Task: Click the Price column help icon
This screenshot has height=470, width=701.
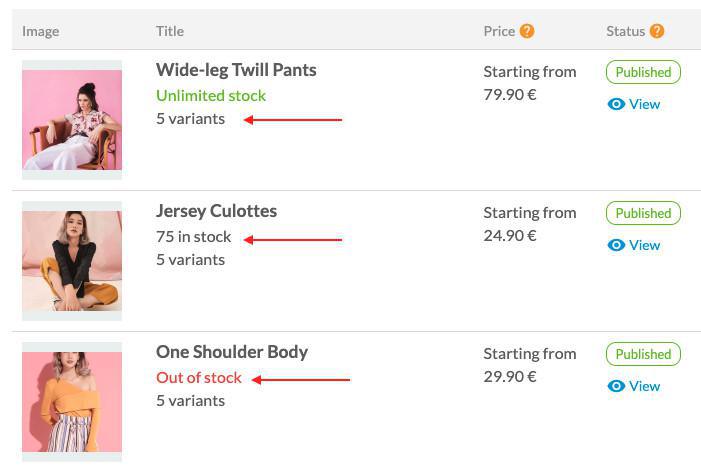Action: (x=527, y=31)
